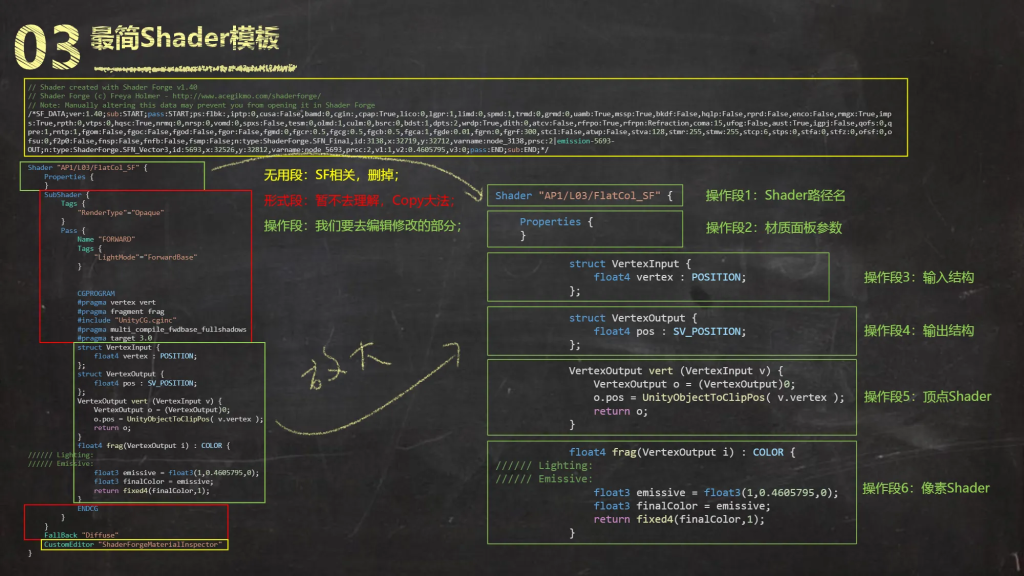Click the "操作段4：输出结构" label
The image size is (1024, 576).
pos(918,330)
